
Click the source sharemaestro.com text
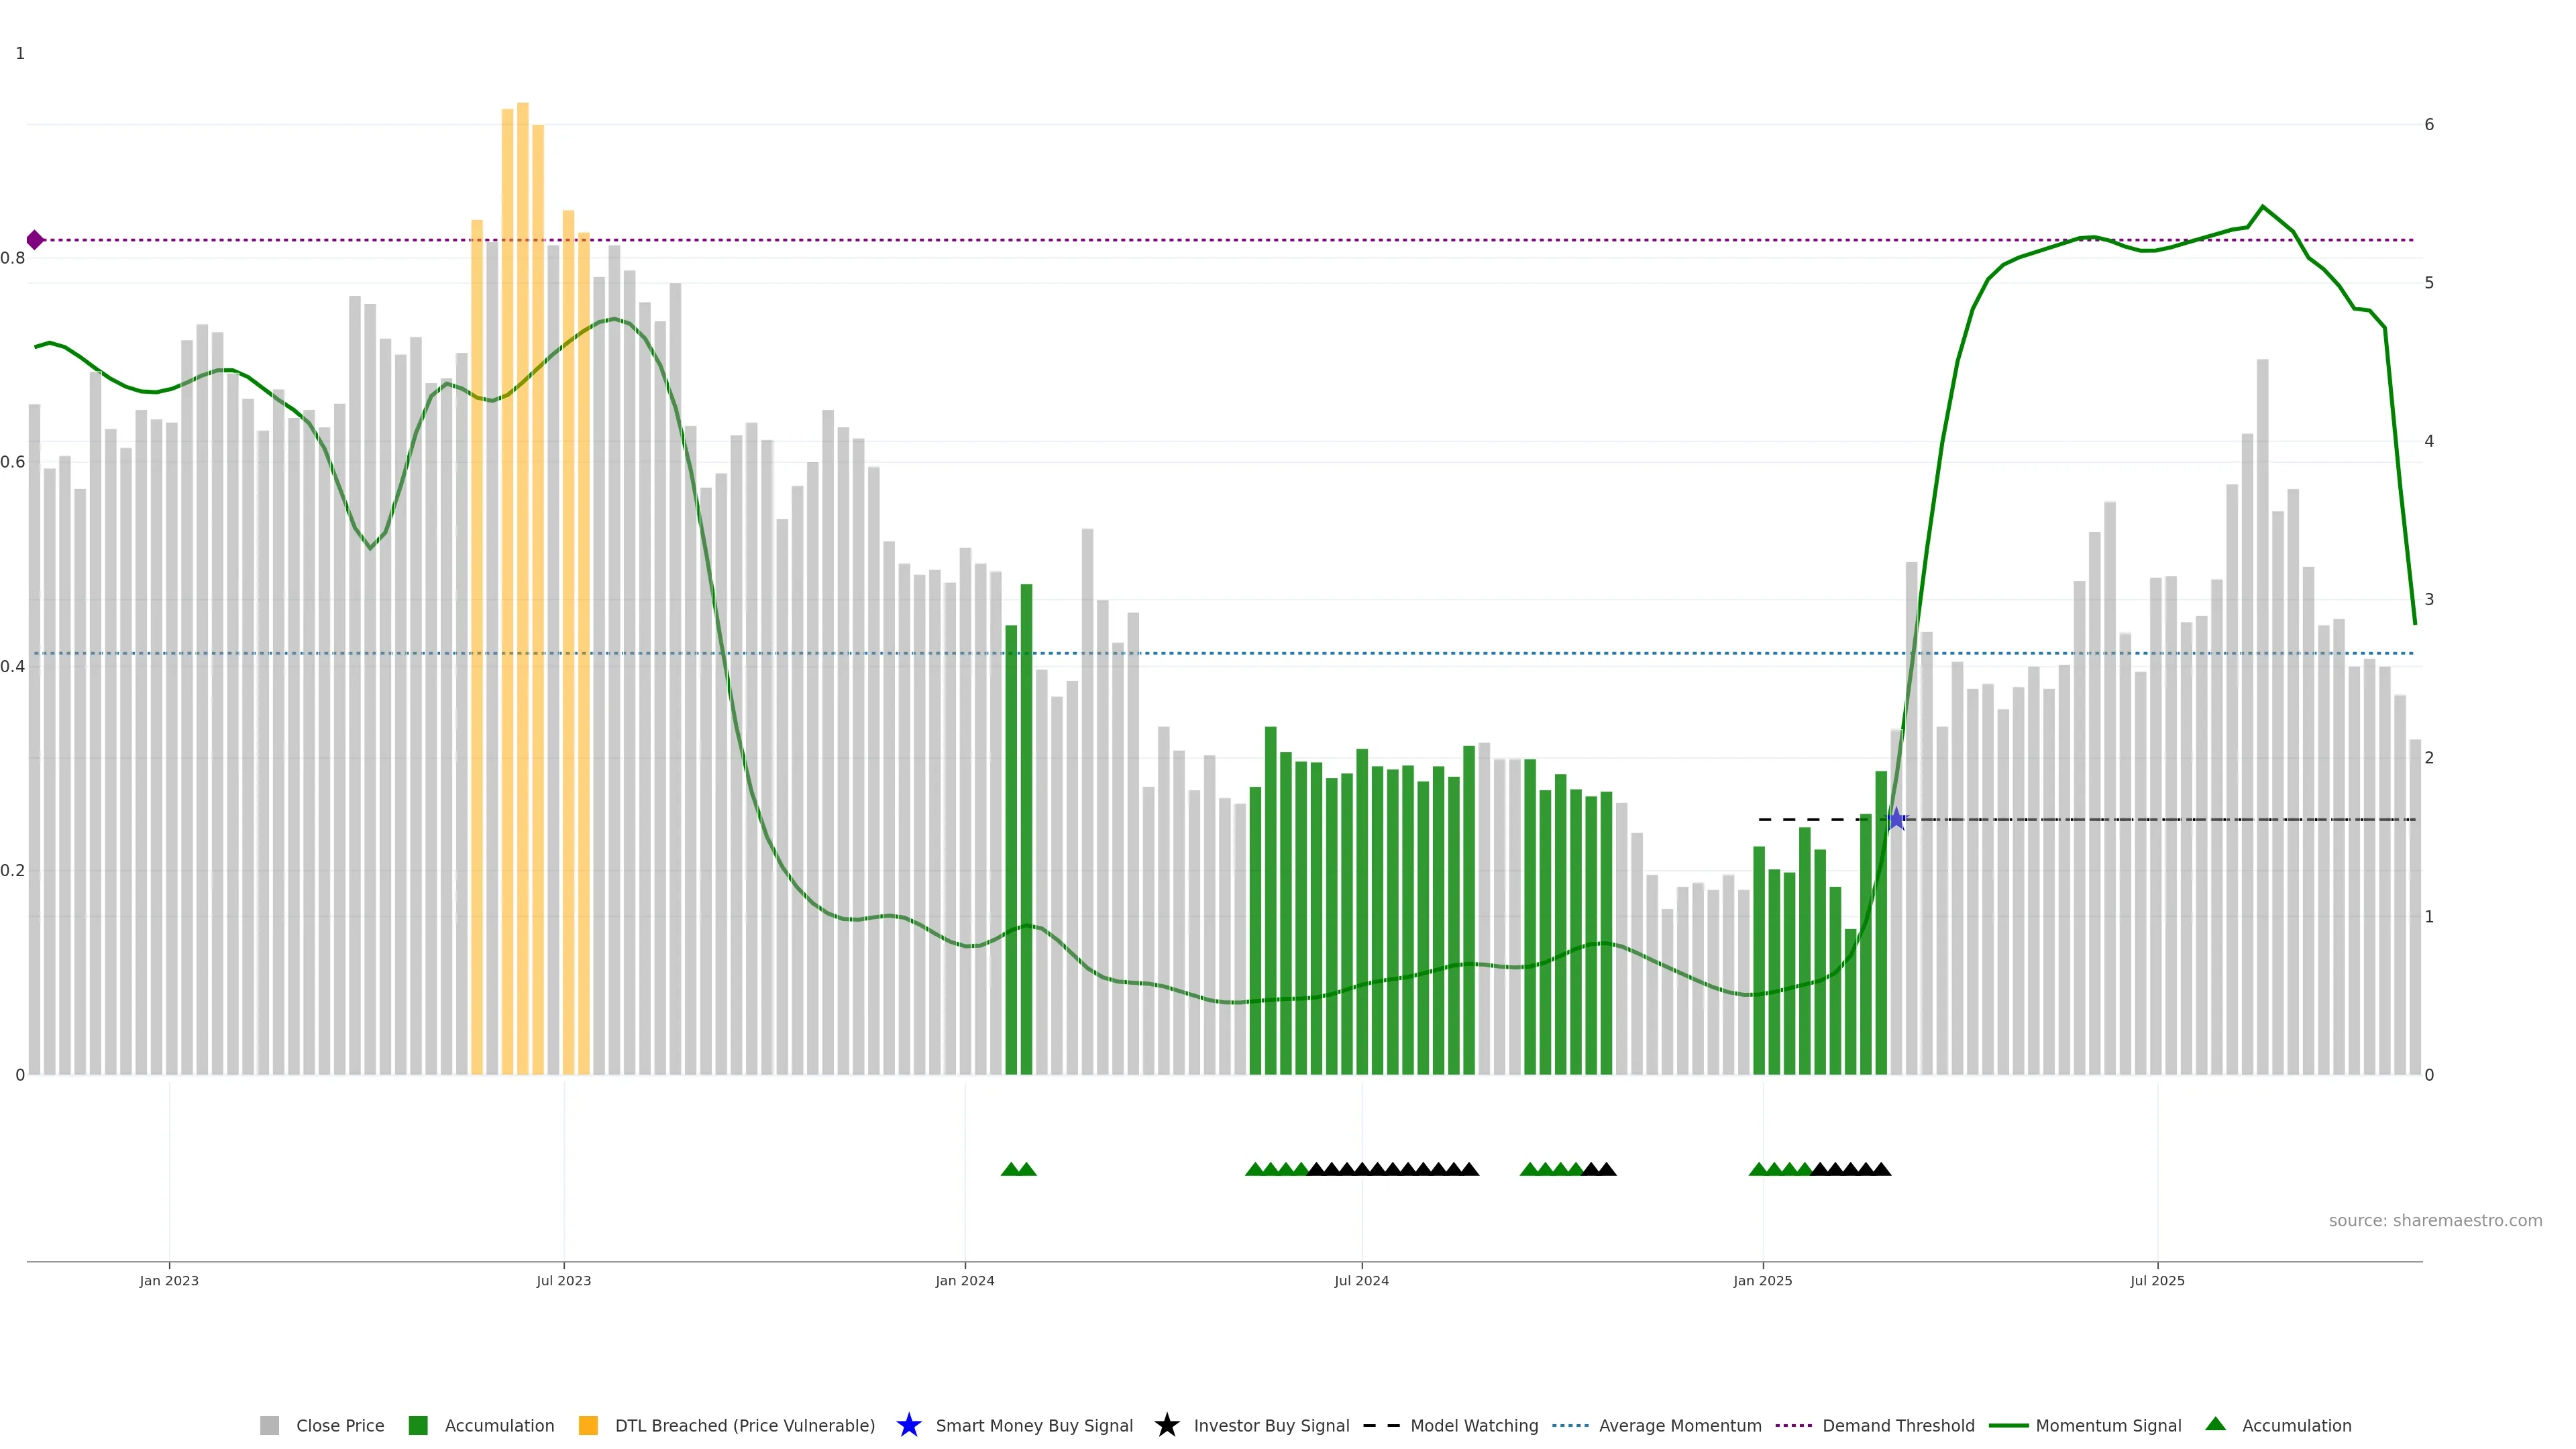[2435, 1221]
